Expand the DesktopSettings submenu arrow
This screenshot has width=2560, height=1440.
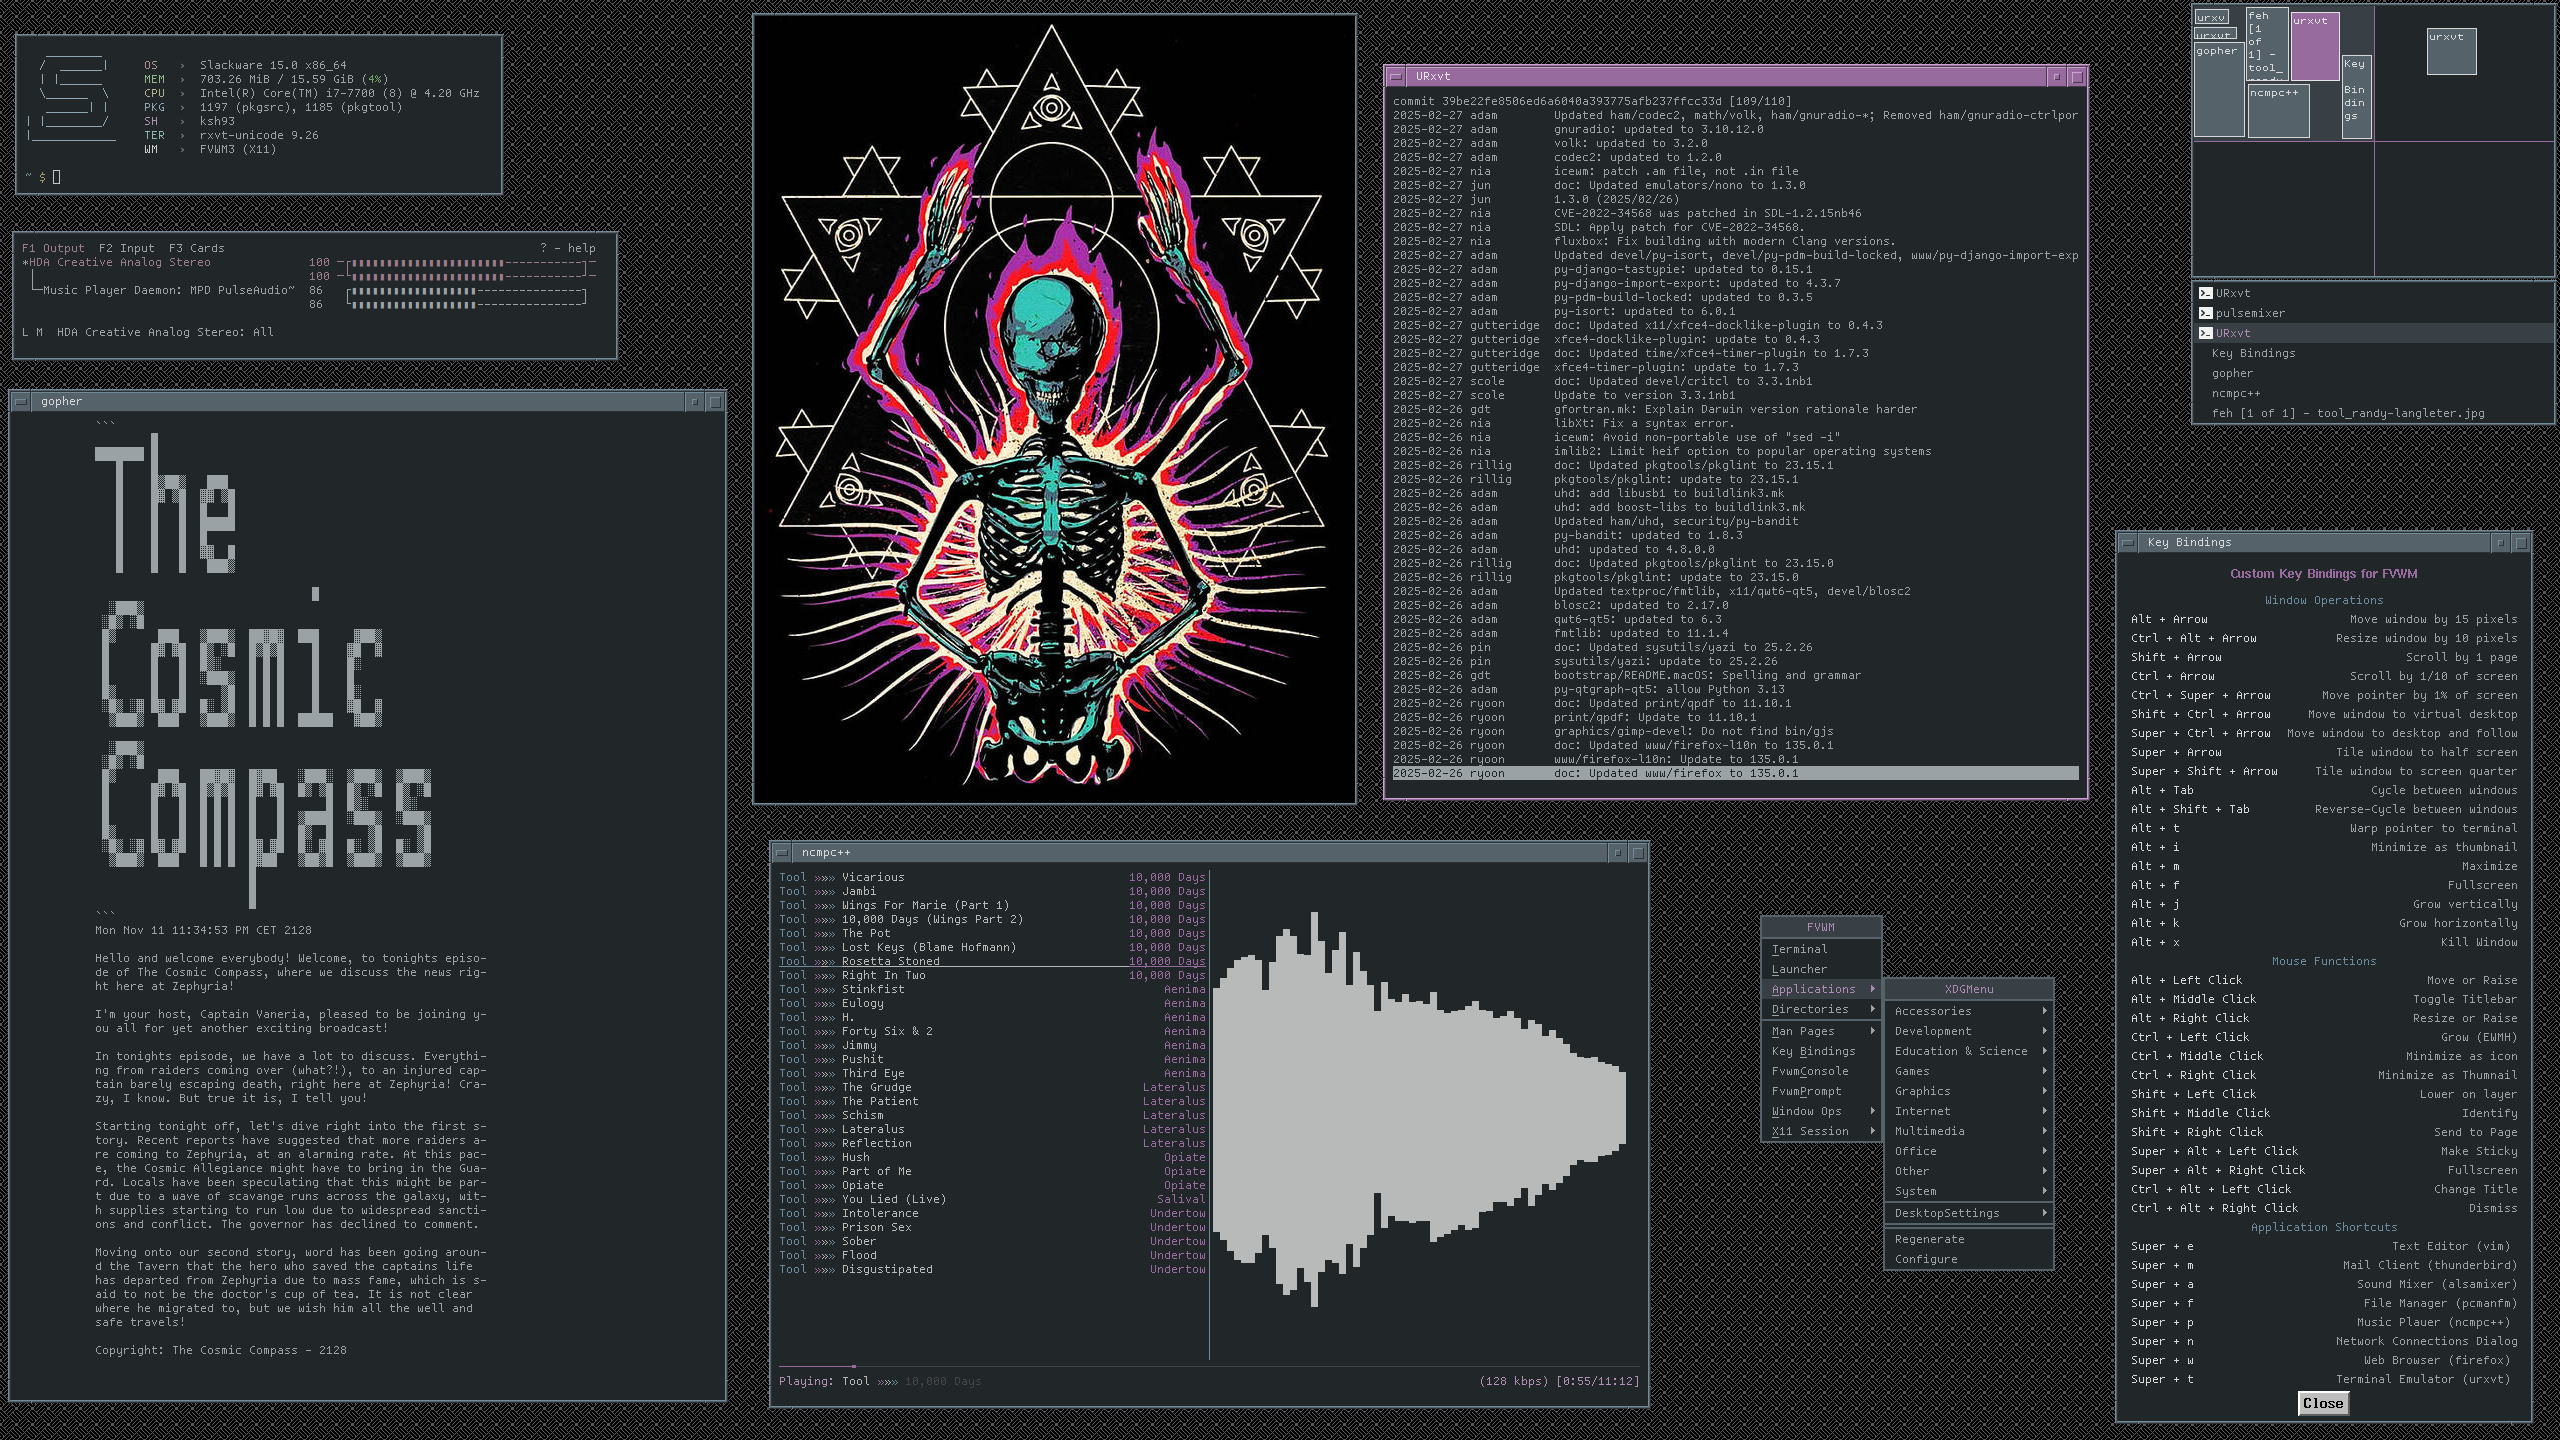coord(2044,1213)
